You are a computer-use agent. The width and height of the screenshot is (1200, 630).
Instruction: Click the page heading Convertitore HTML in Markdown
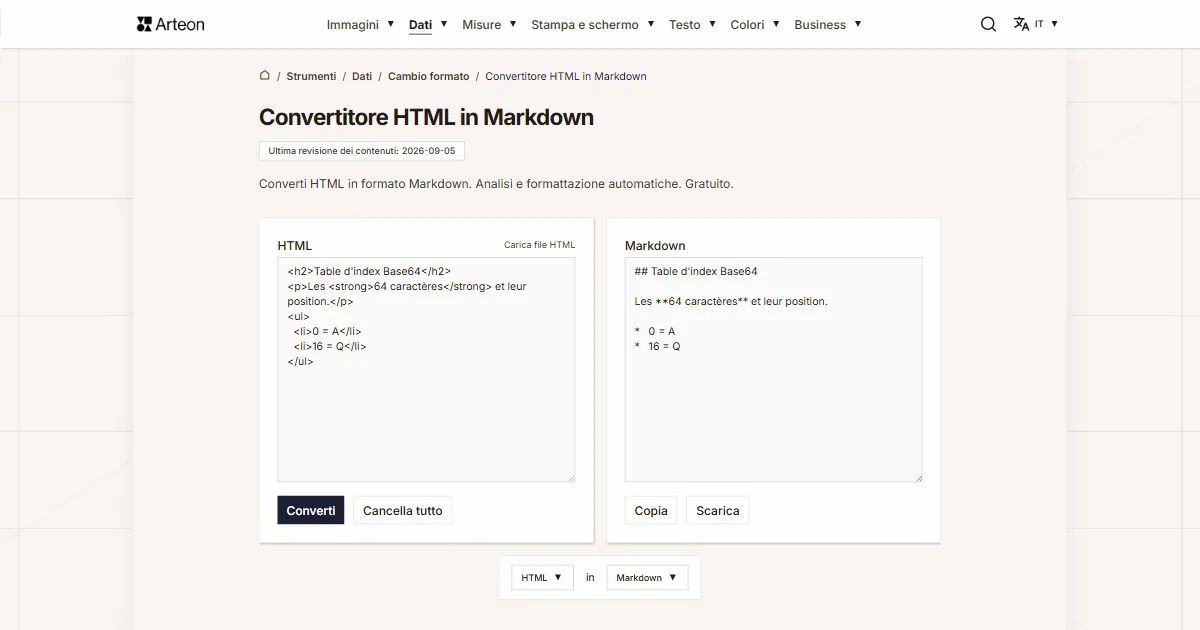coord(426,117)
